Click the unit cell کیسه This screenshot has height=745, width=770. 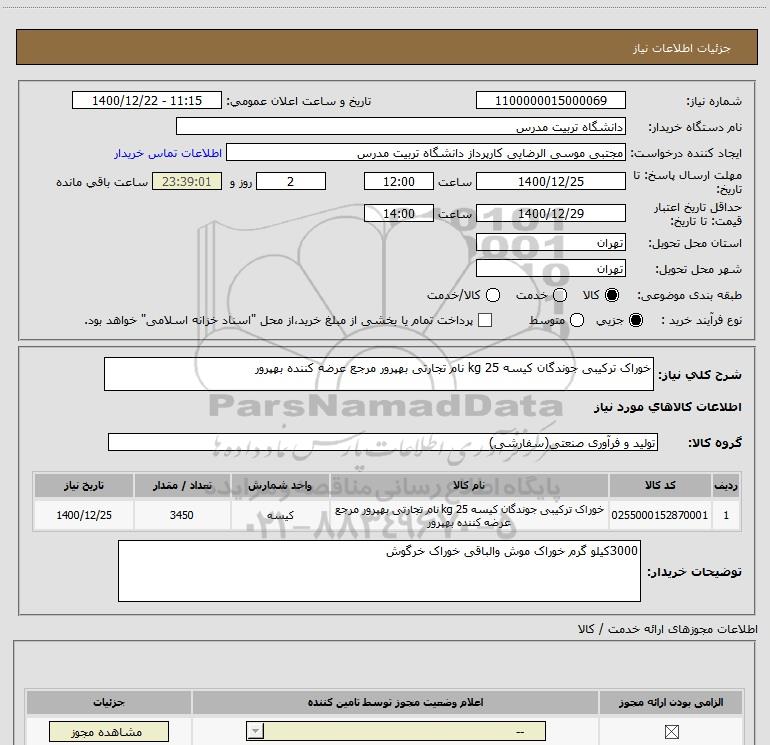tap(280, 515)
